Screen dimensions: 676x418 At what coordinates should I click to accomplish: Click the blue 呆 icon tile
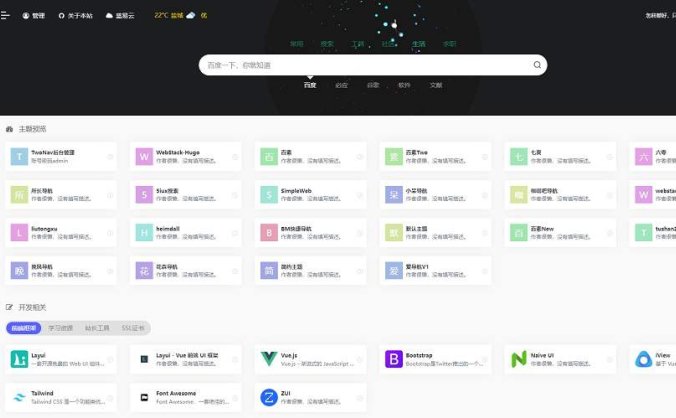394,194
